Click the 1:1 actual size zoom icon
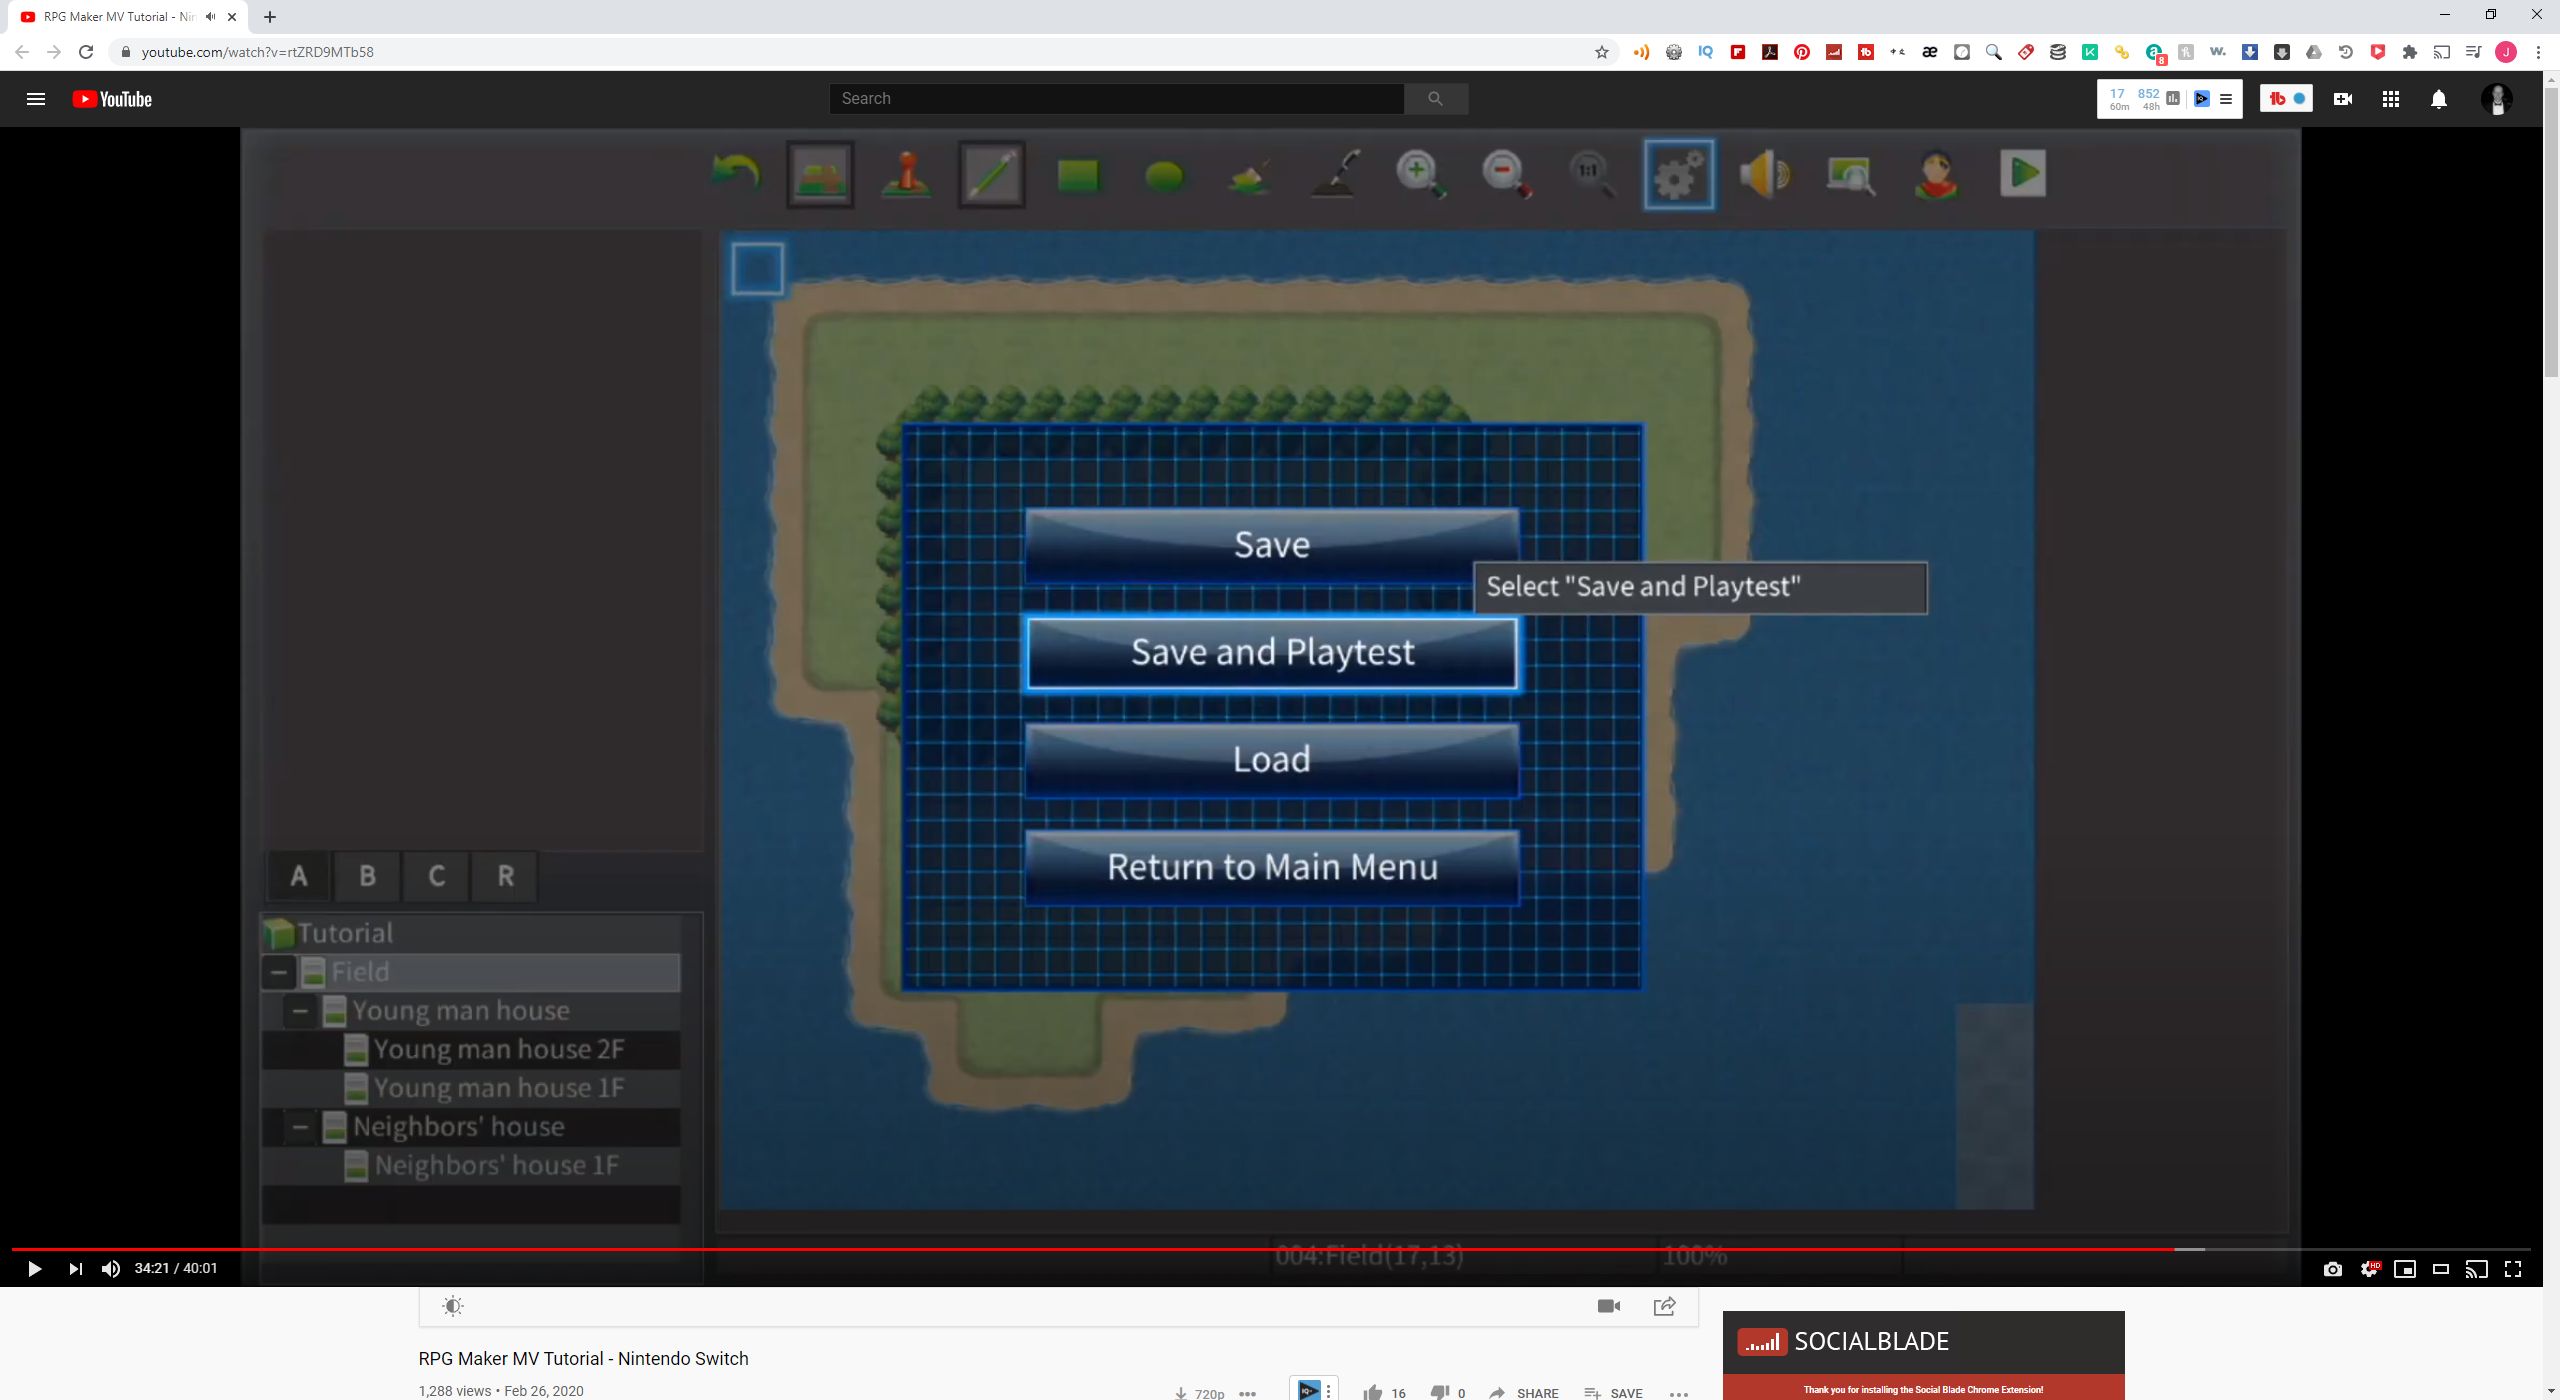The width and height of the screenshot is (2560, 1400). 1592,174
